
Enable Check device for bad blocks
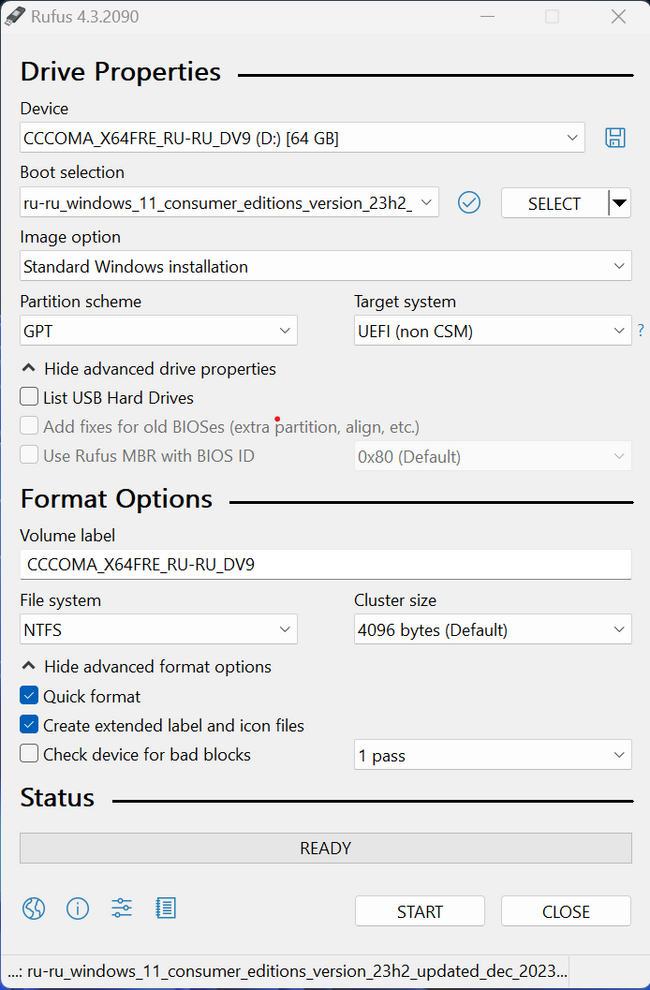pyautogui.click(x=30, y=754)
